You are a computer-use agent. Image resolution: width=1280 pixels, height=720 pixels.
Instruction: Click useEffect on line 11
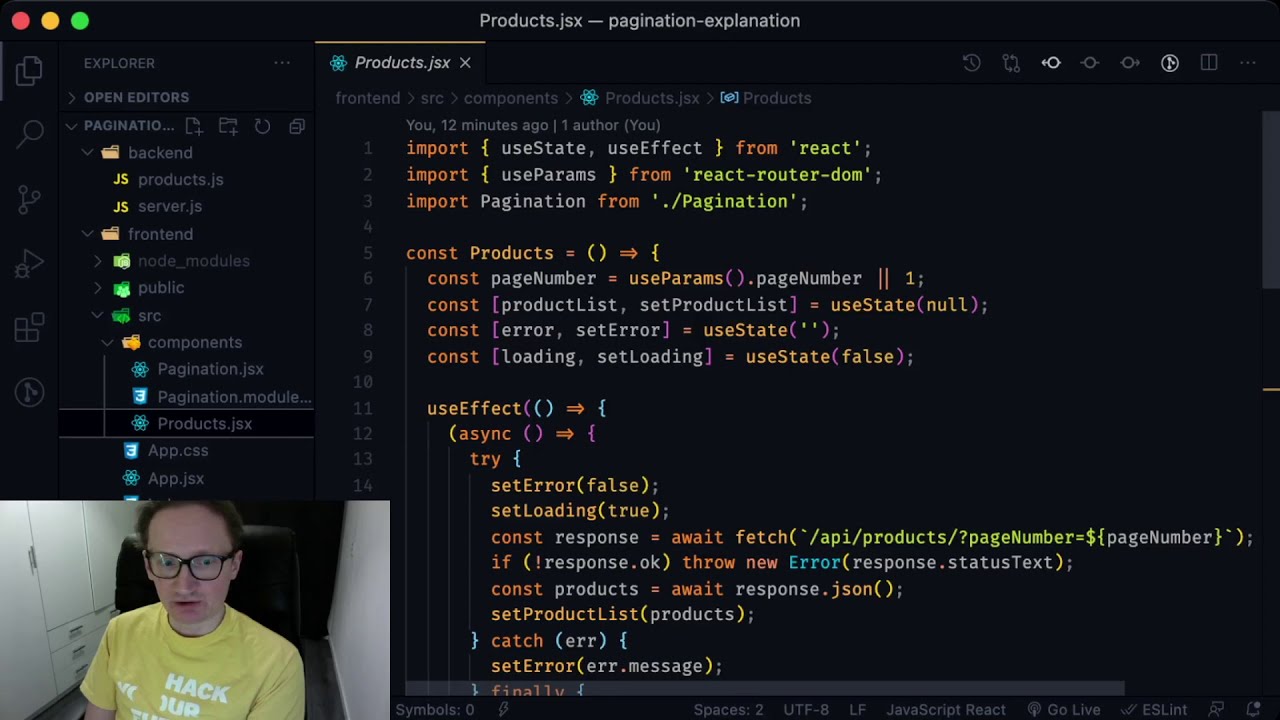(x=474, y=408)
